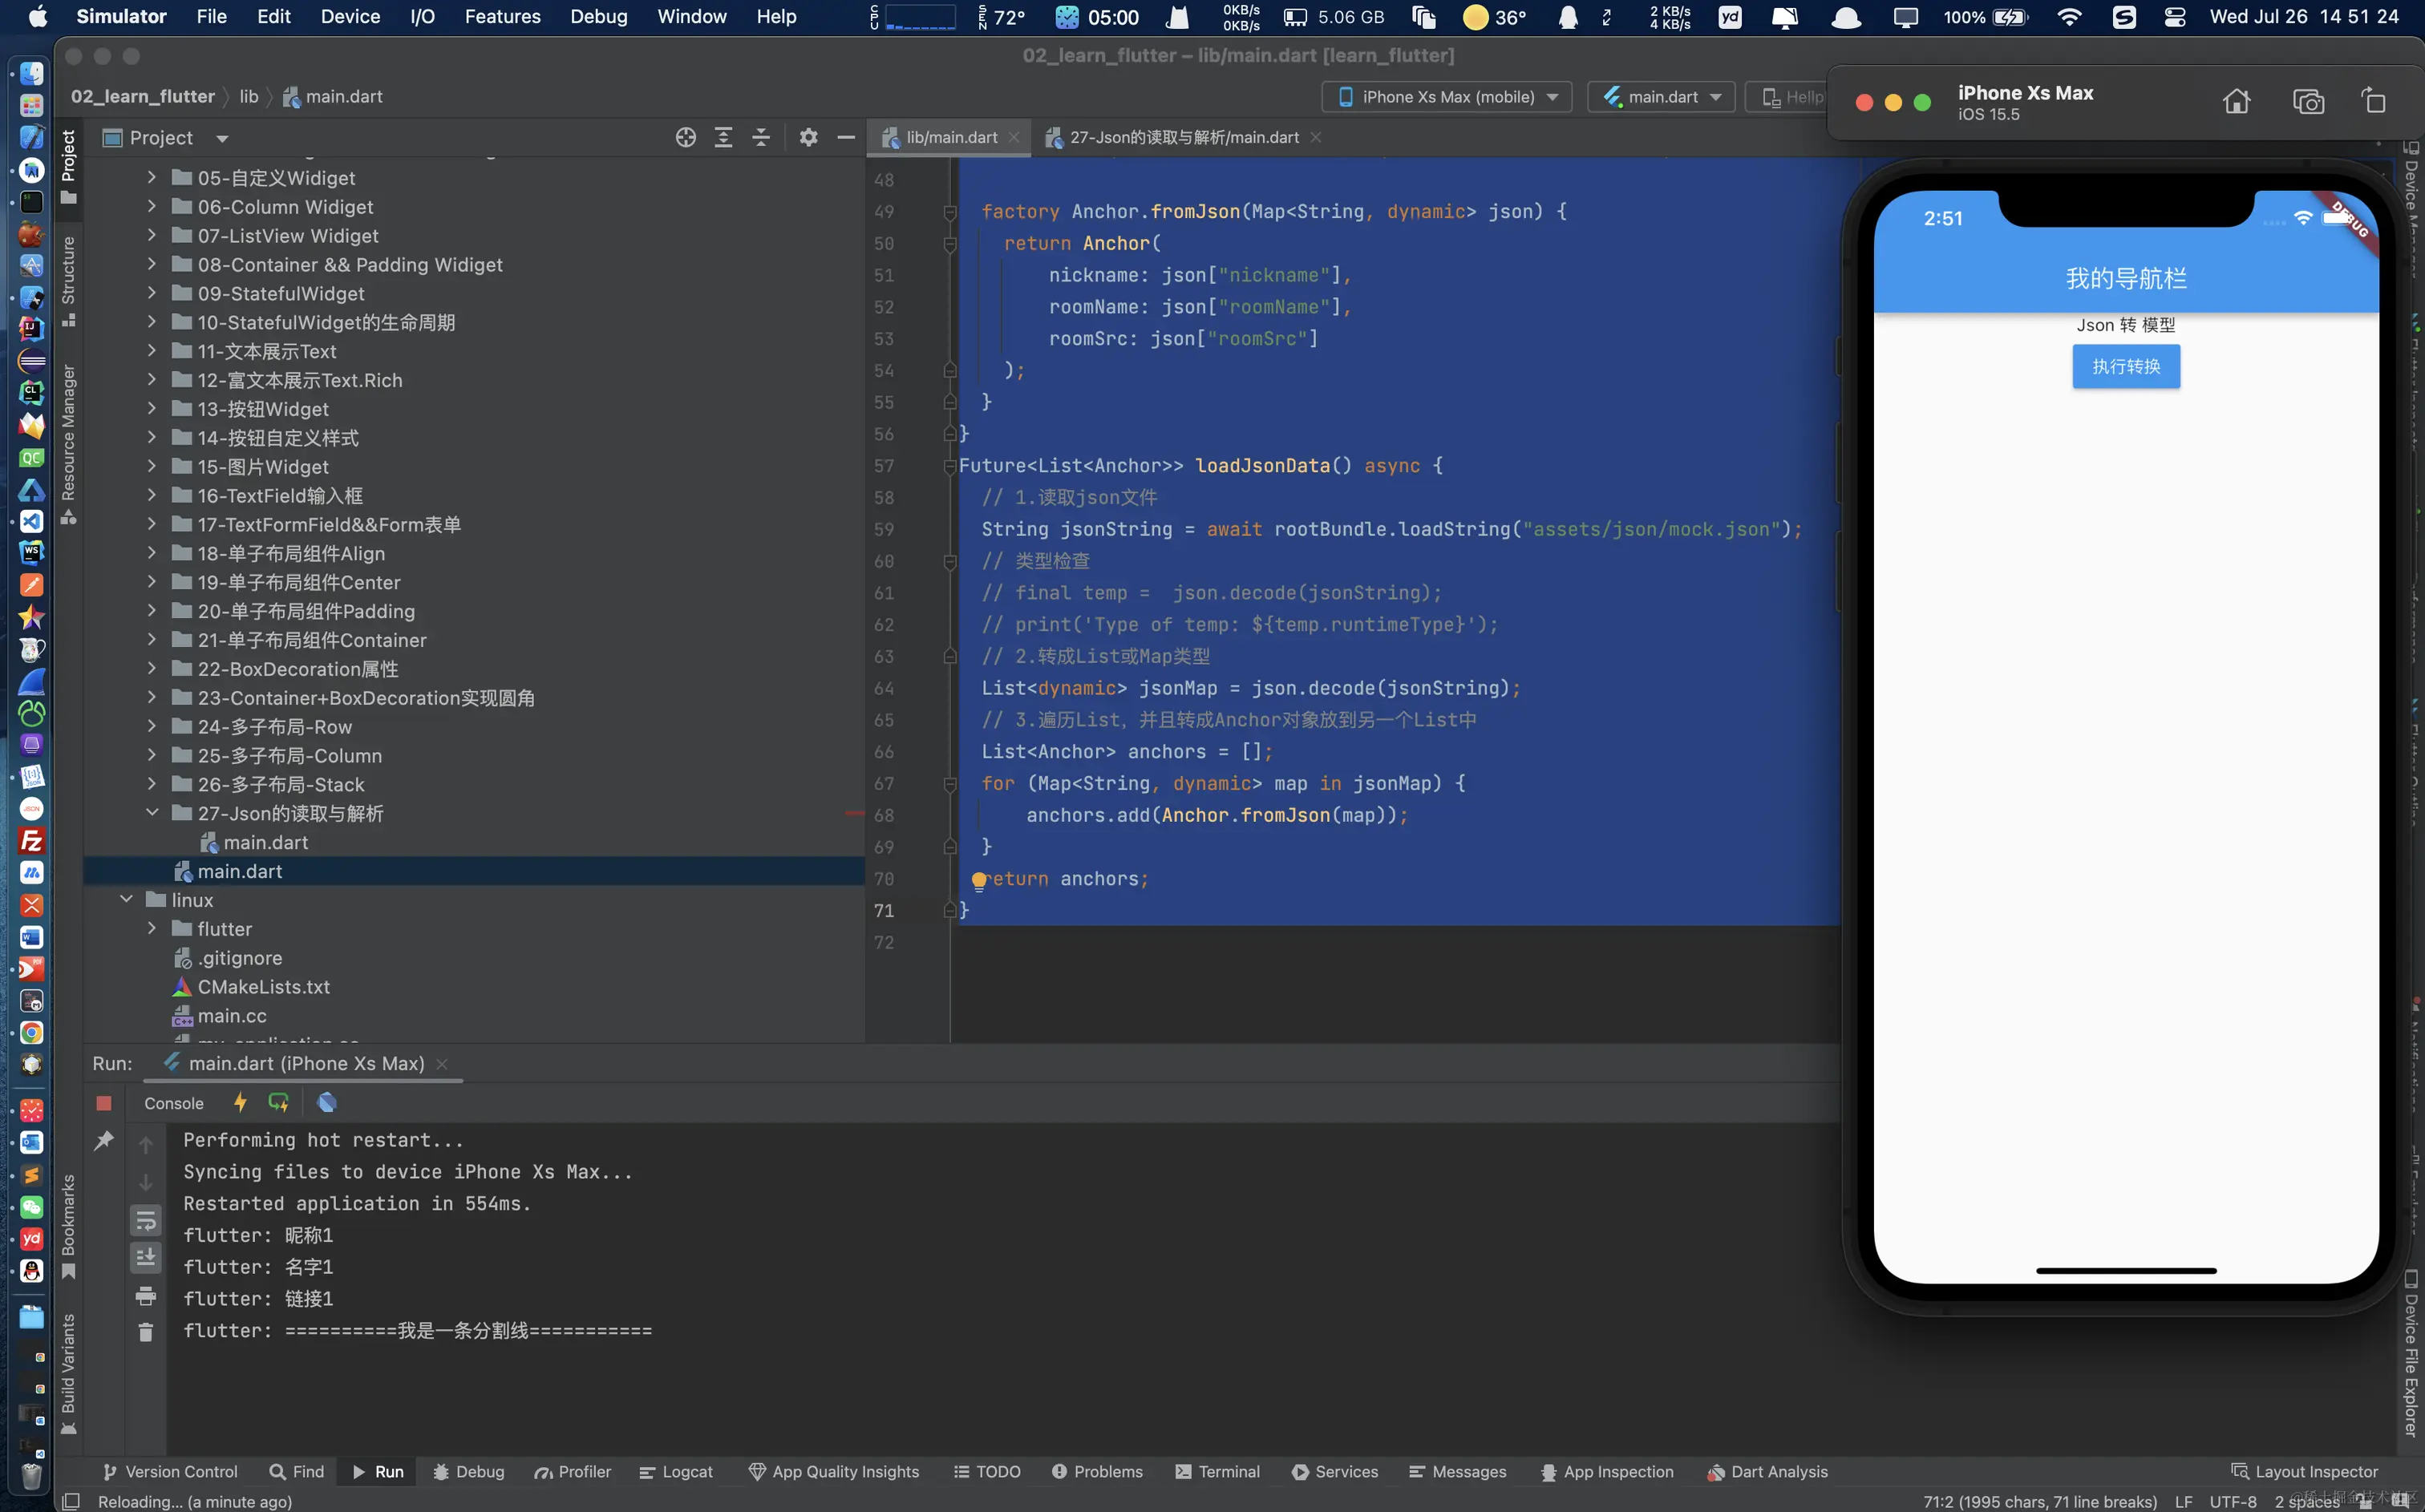Image resolution: width=2425 pixels, height=1512 pixels.
Task: Open the Resource Manager tool window
Action: coord(68,443)
